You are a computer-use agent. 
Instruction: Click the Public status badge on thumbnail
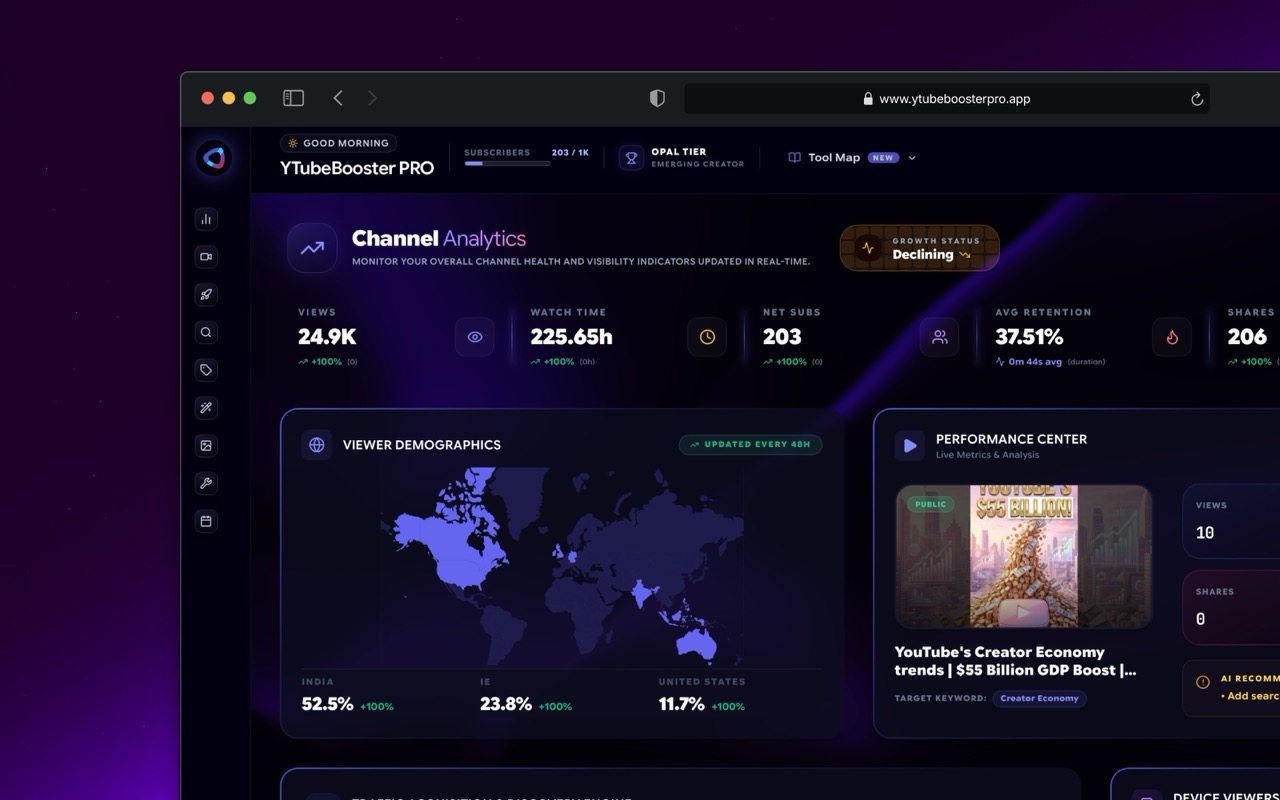point(930,504)
